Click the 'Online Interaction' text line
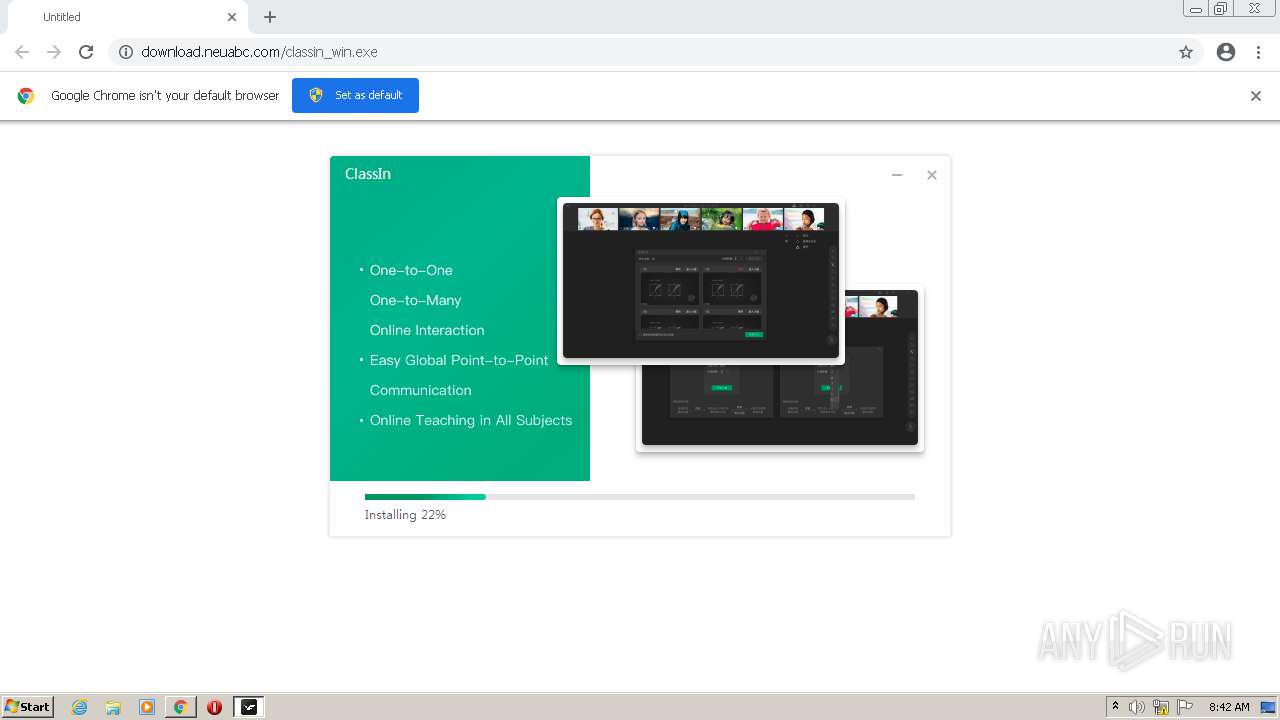This screenshot has height=720, width=1280. 427,330
